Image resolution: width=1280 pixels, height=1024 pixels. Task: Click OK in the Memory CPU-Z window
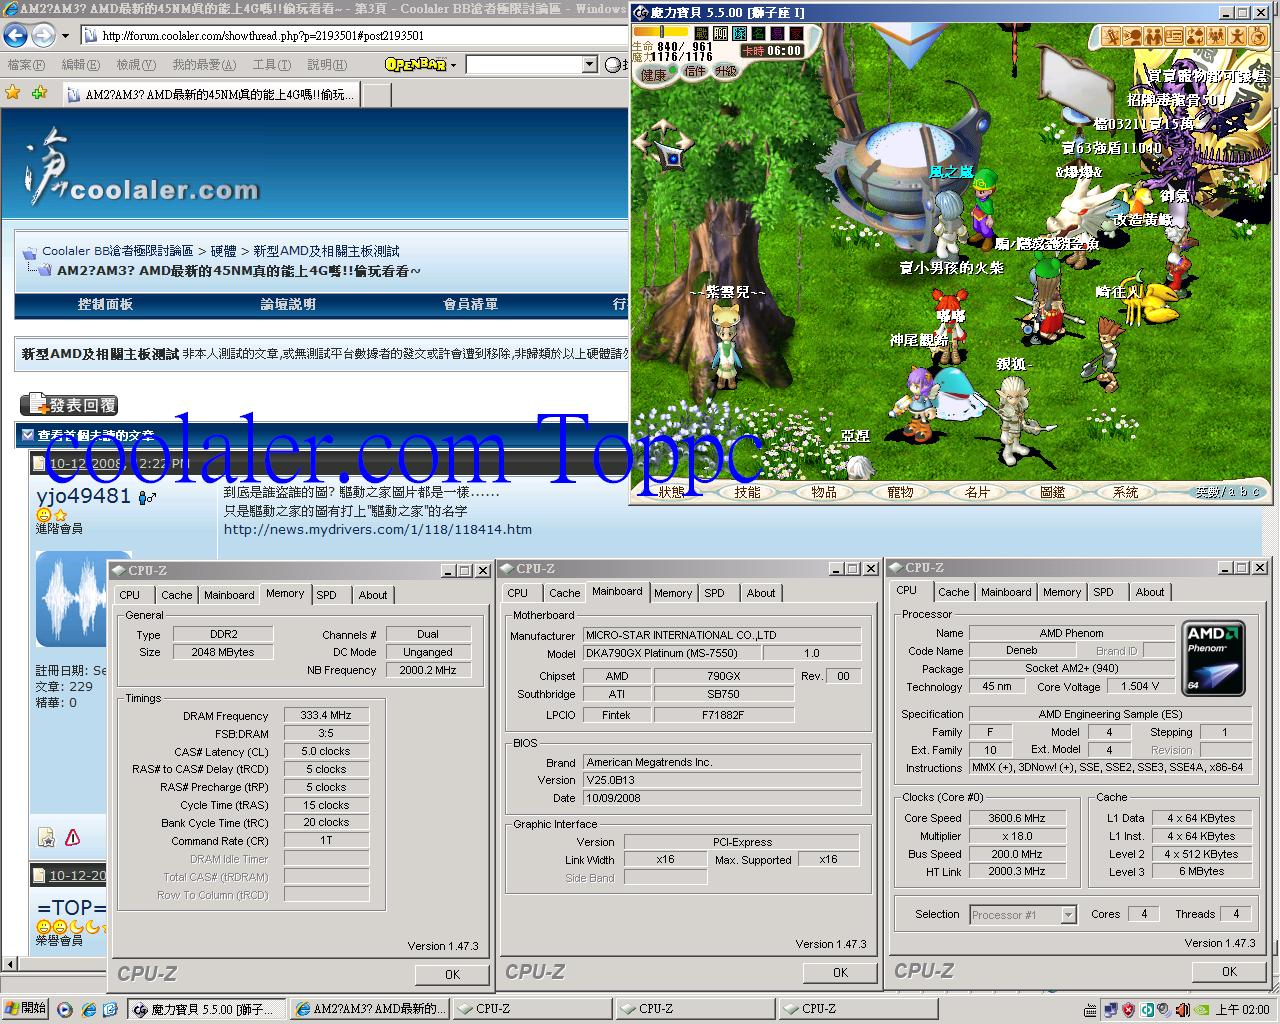point(452,974)
